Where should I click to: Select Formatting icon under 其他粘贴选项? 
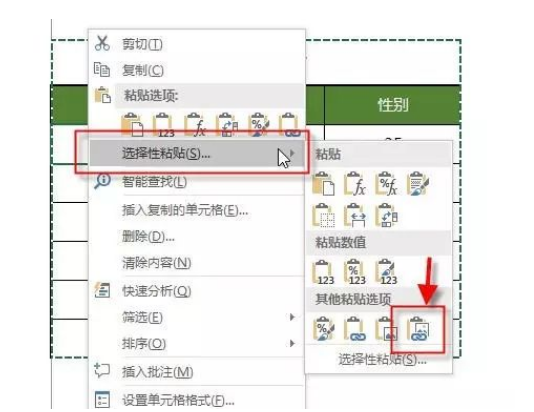coord(324,329)
